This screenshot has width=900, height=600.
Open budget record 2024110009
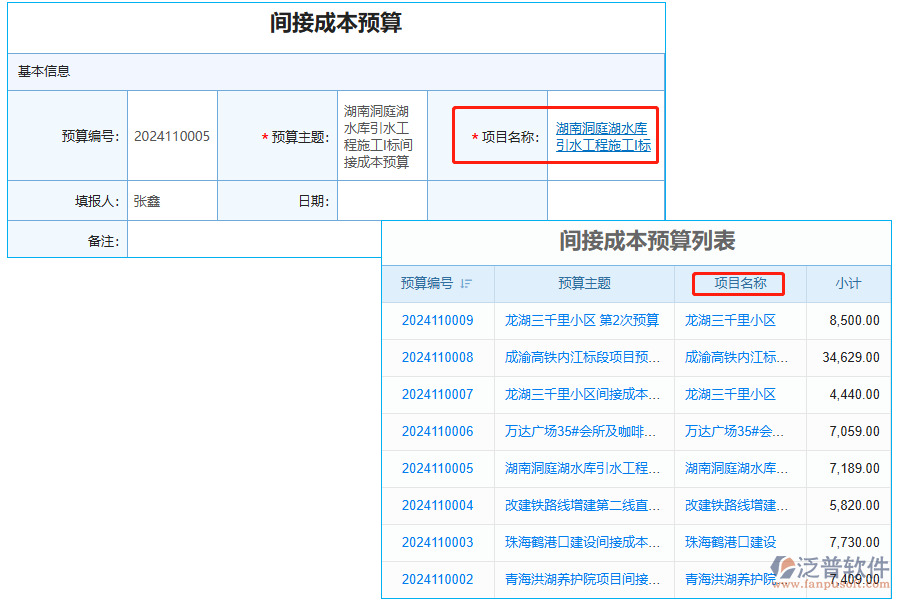click(438, 320)
